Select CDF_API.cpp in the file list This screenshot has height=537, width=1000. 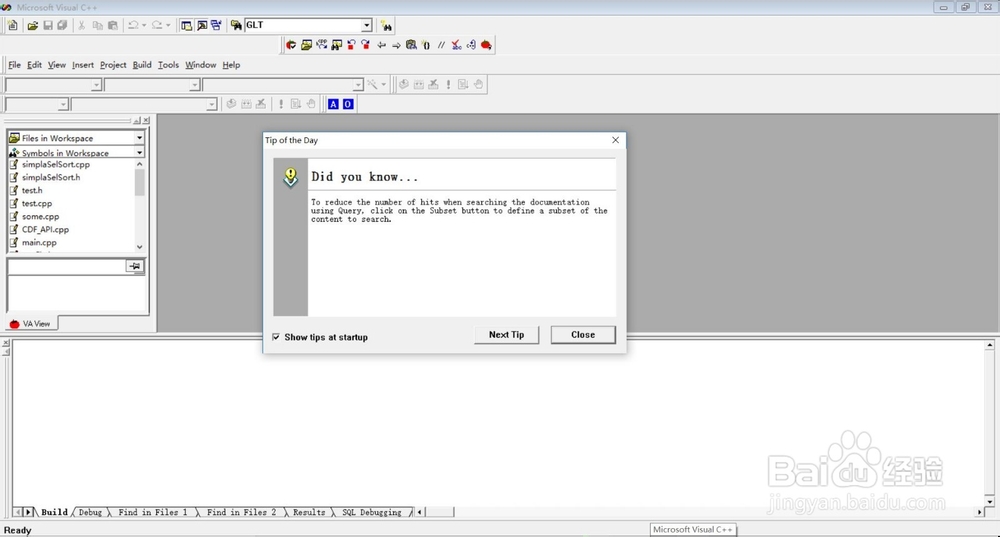click(x=45, y=229)
